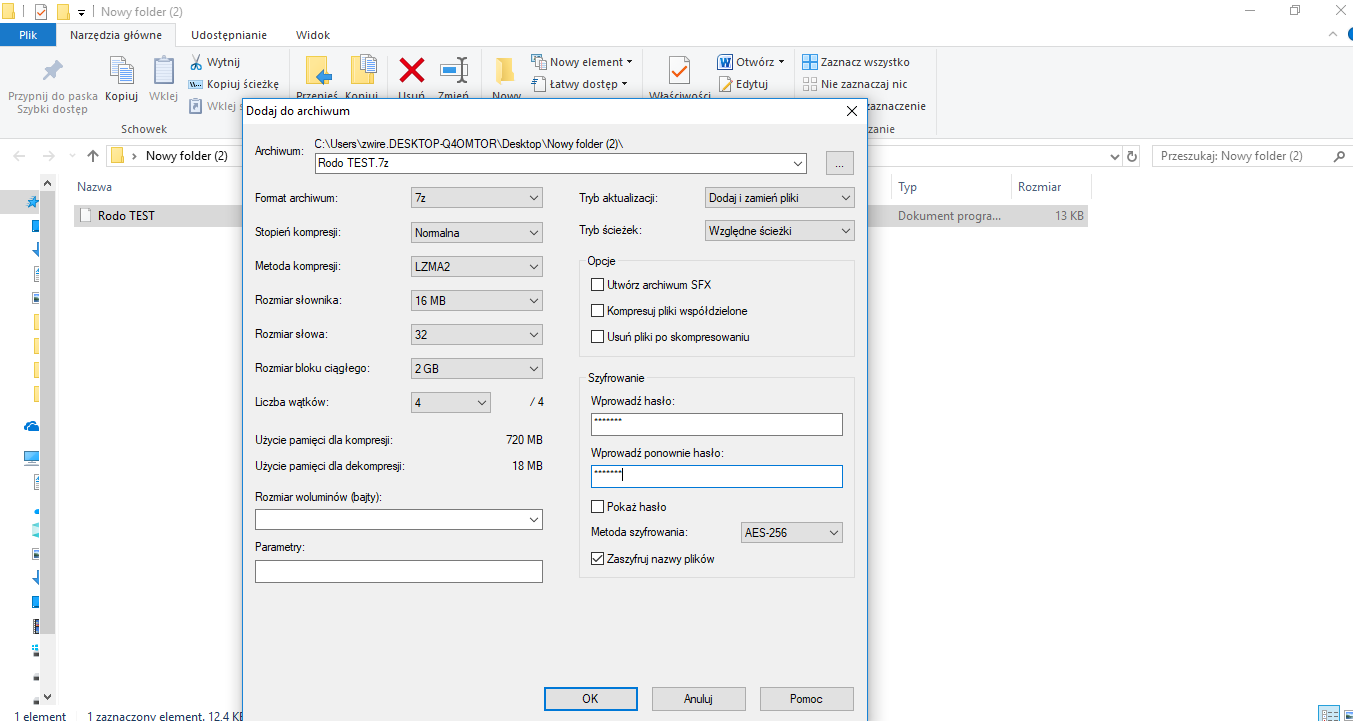The width and height of the screenshot is (1353, 721).
Task: Click the Przenieś do folder icon
Action: (x=318, y=71)
